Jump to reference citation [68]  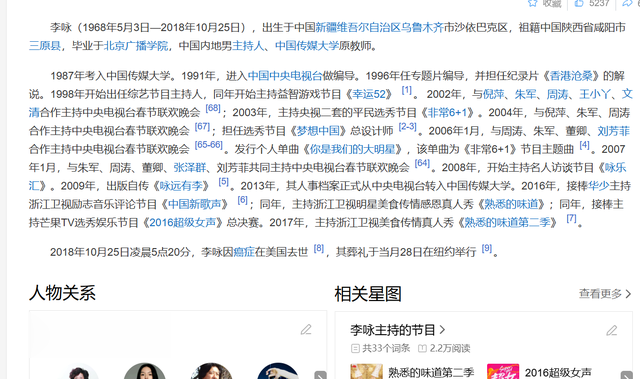click(213, 109)
